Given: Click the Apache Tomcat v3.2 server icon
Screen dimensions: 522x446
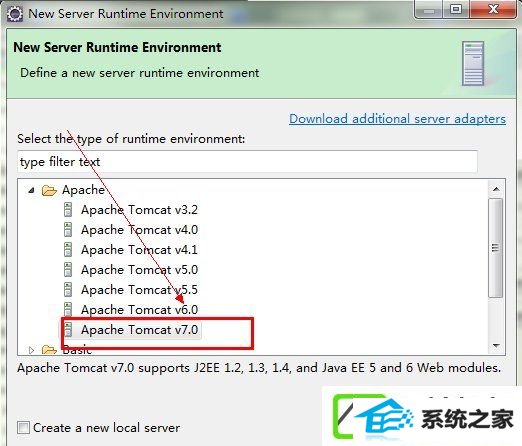Looking at the screenshot, I should [x=68, y=210].
